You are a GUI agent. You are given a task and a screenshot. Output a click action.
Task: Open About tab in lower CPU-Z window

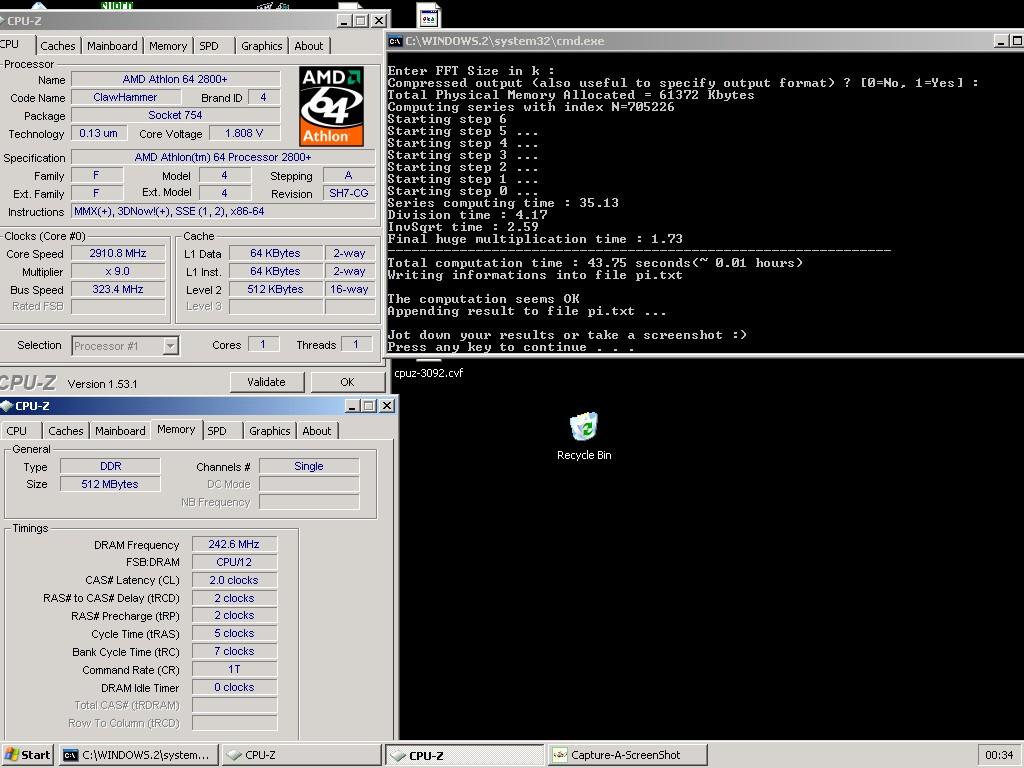tap(317, 431)
